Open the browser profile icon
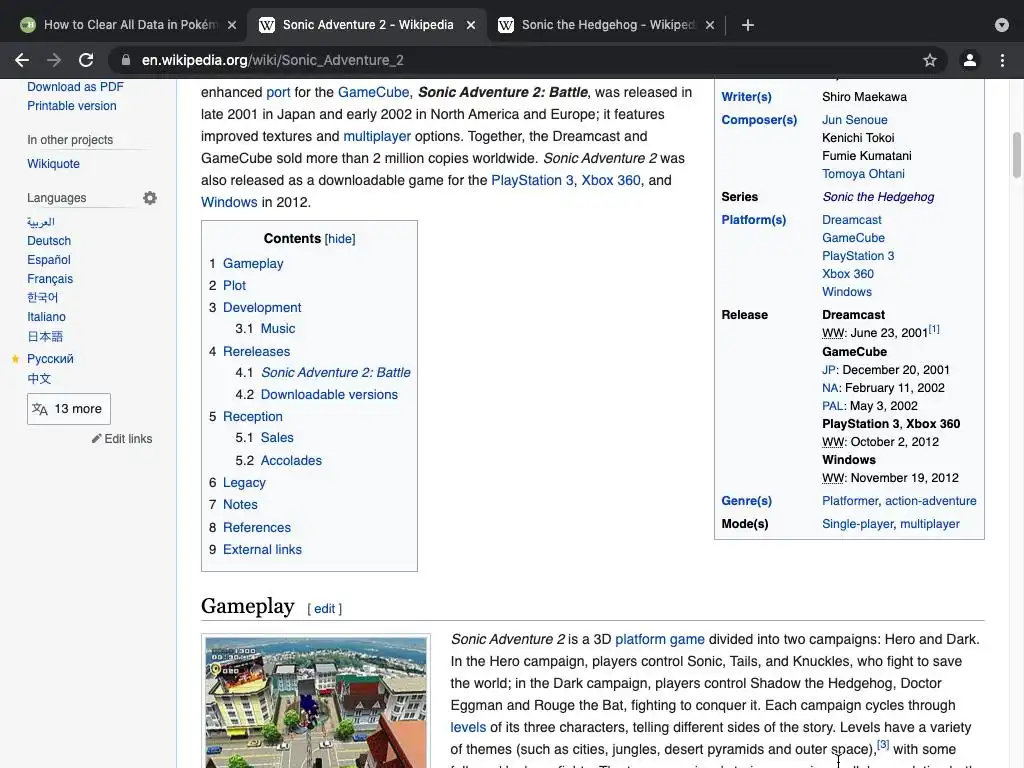1024x768 pixels. tap(970, 60)
